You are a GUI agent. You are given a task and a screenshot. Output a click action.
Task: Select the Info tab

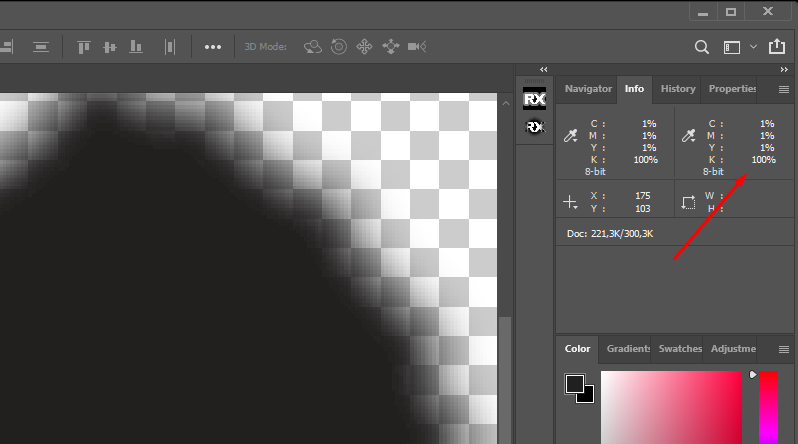(x=634, y=89)
